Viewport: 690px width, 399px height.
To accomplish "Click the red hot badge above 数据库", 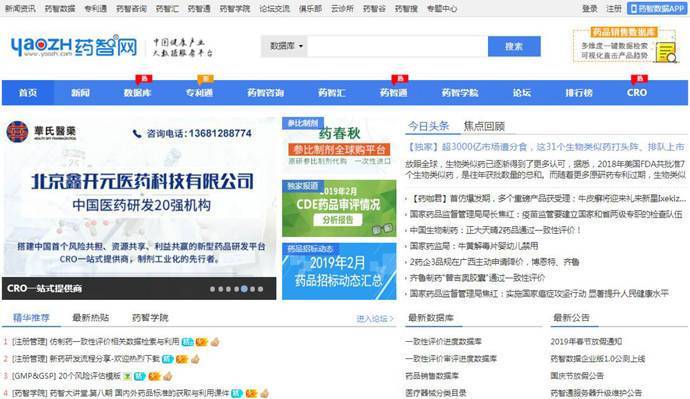I will 144,79.
